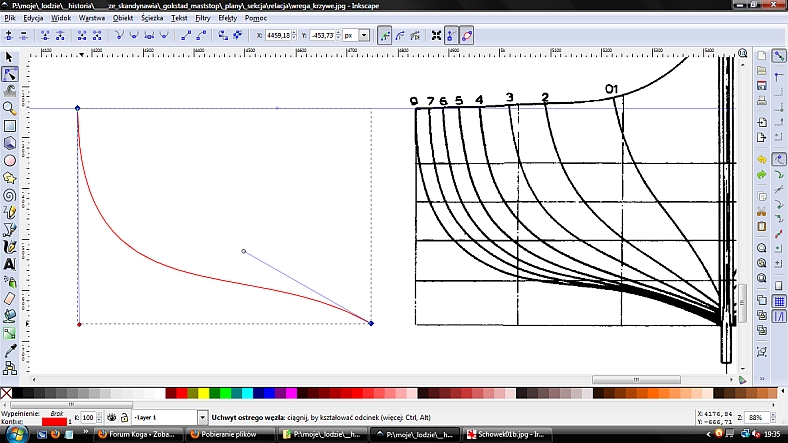The image size is (788, 443).
Task: Select the Selector arrow tool
Action: [x=10, y=57]
